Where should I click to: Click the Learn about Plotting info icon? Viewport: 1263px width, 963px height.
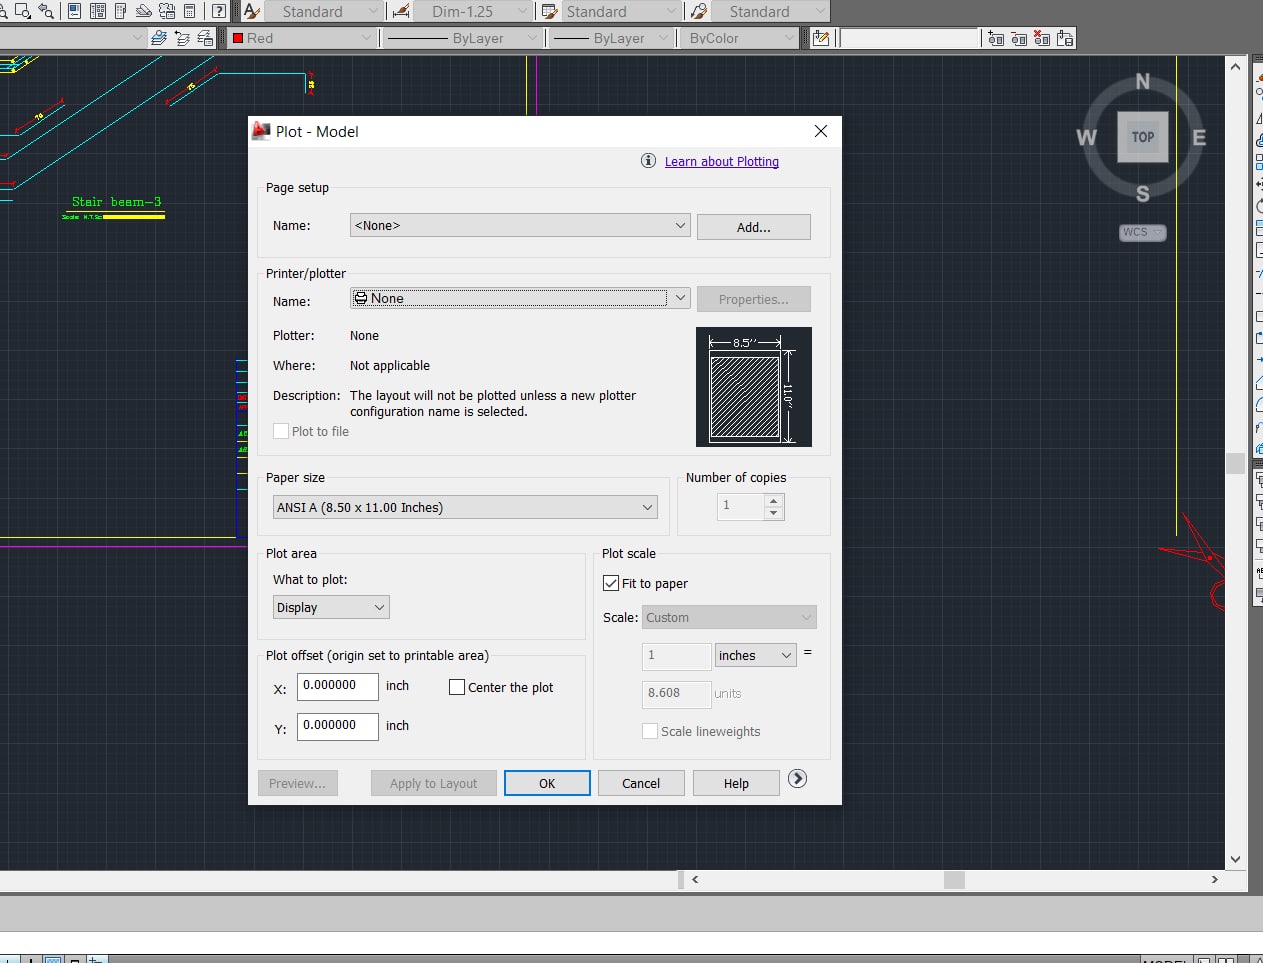648,161
